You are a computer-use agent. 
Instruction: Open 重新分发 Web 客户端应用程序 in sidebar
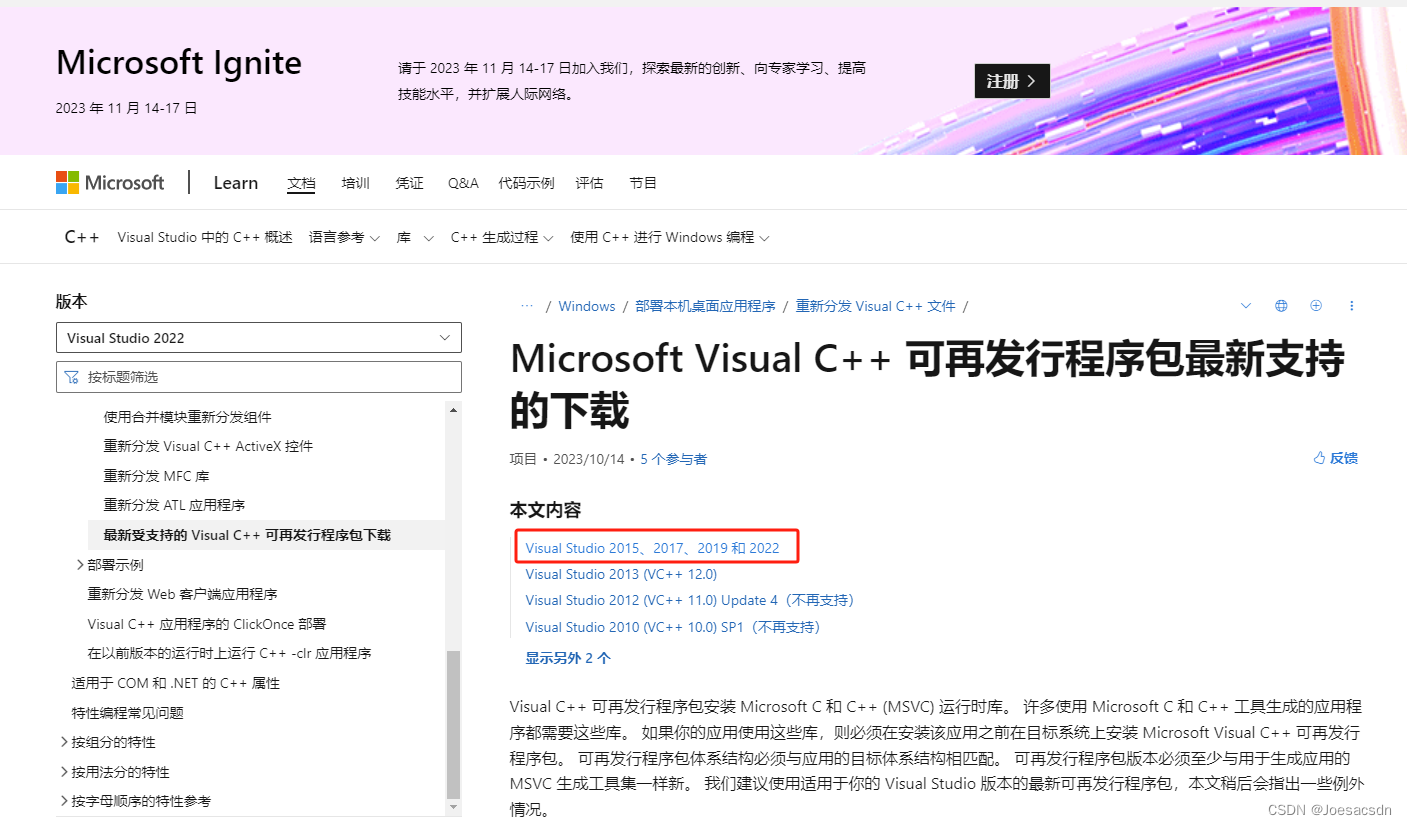(x=182, y=594)
